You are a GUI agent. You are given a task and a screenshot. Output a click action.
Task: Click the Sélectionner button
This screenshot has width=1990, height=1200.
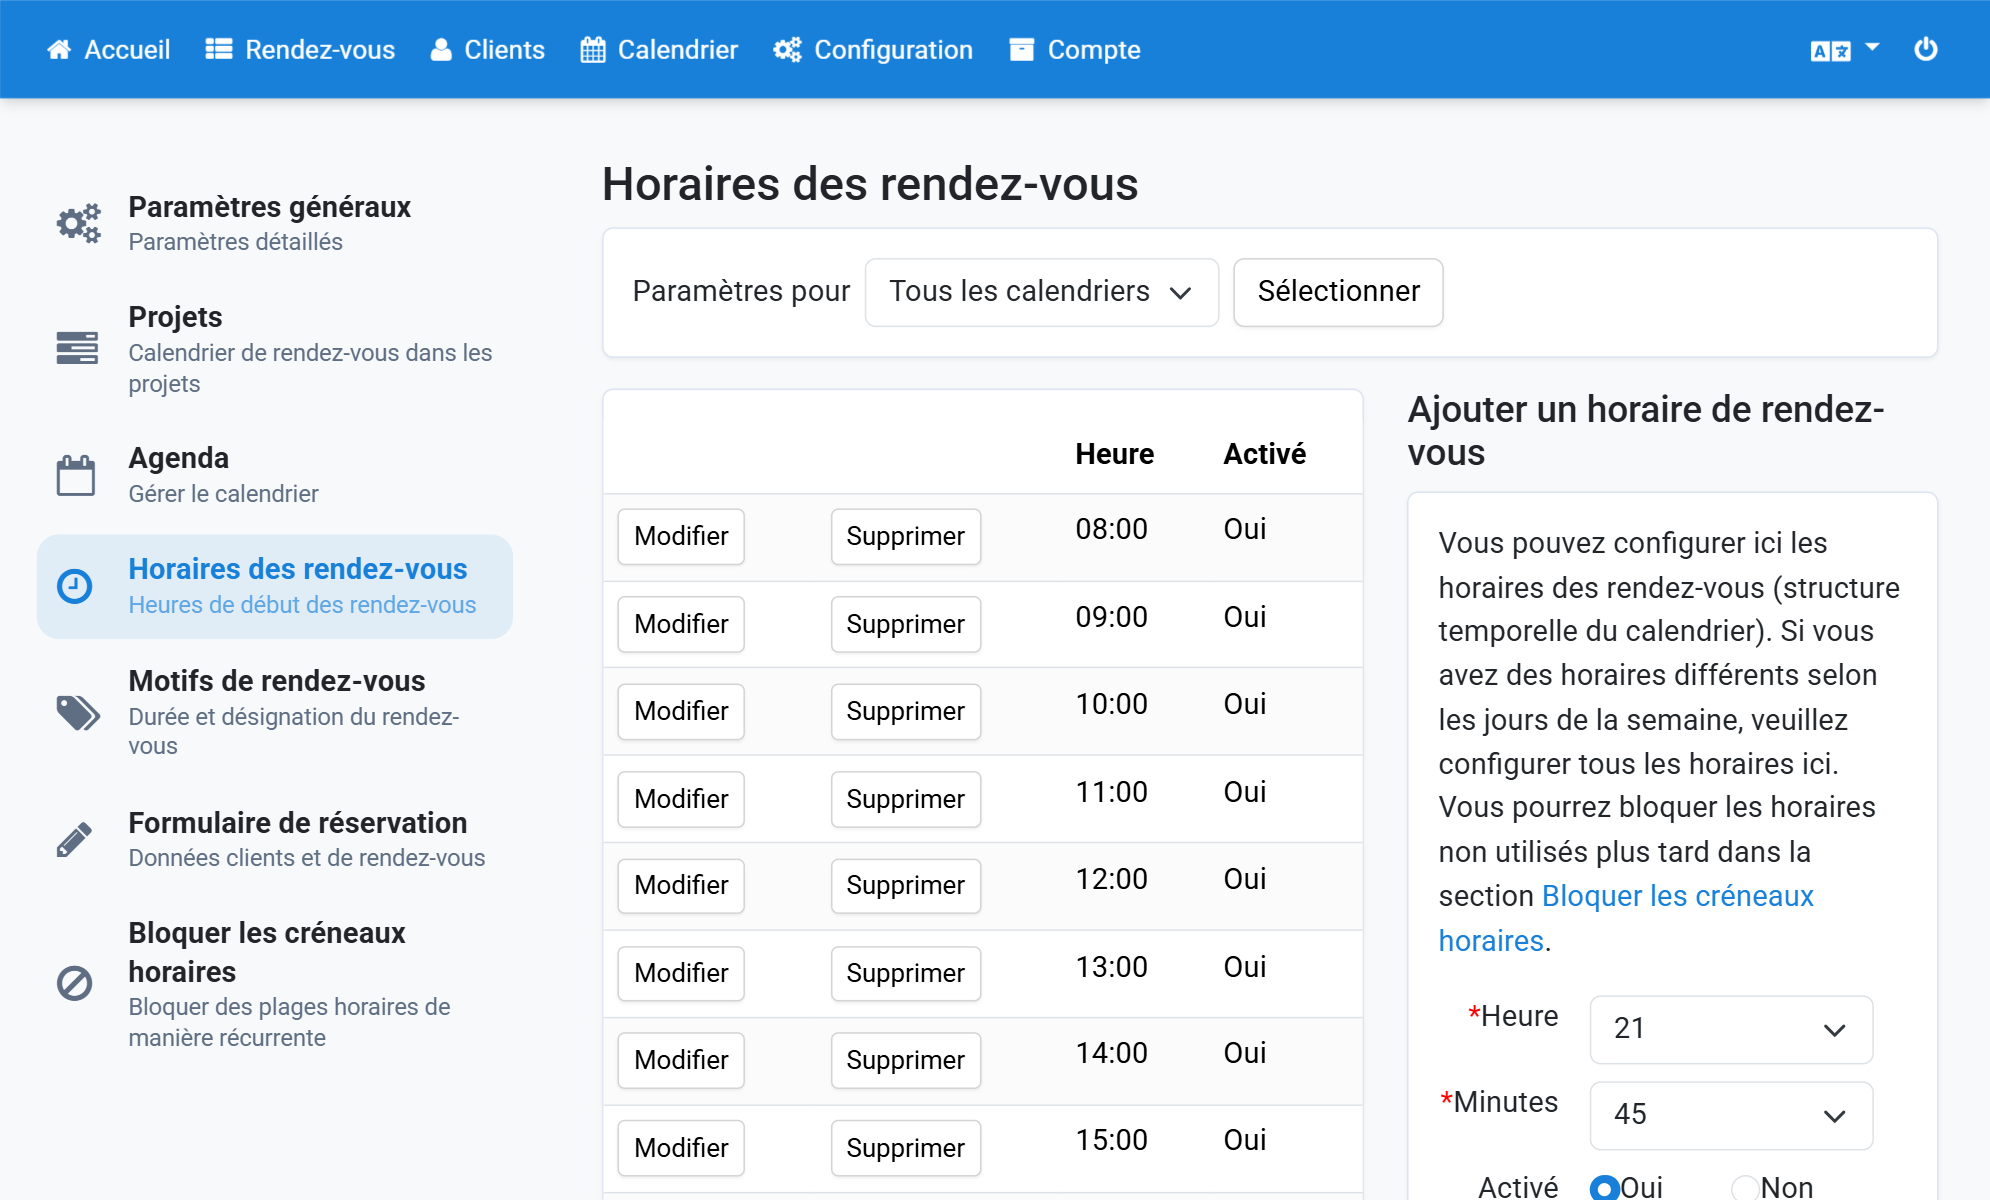pos(1338,292)
